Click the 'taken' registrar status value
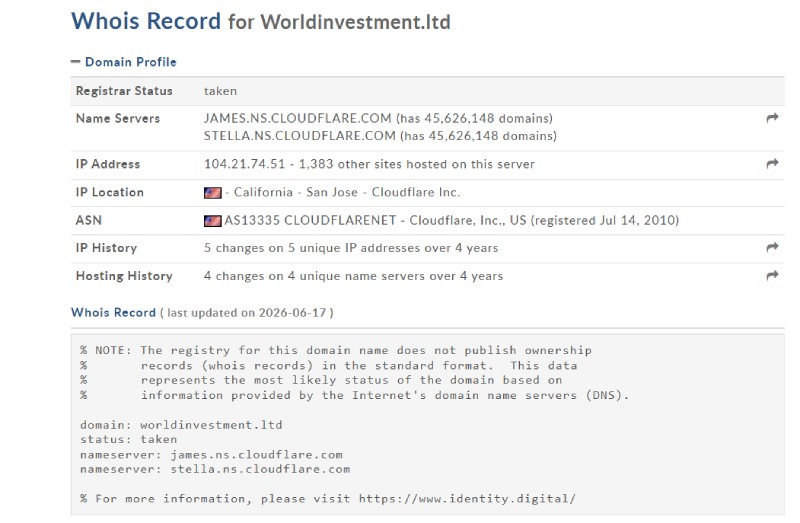This screenshot has width=800, height=523. tap(220, 91)
